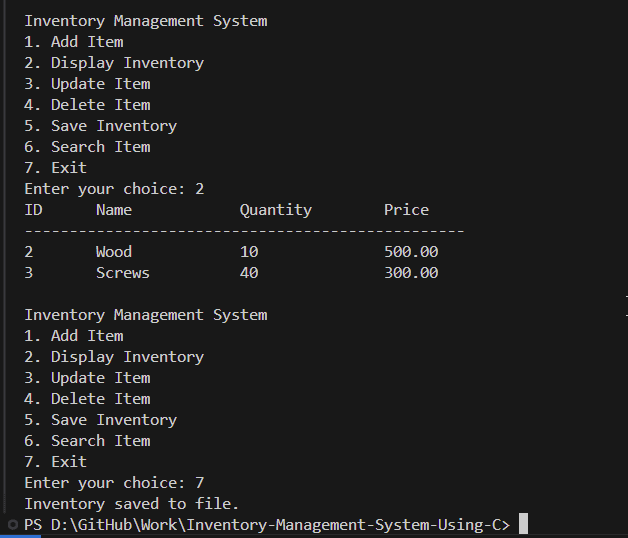
Task: Click the 300.00 price value
Action: click(x=410, y=273)
